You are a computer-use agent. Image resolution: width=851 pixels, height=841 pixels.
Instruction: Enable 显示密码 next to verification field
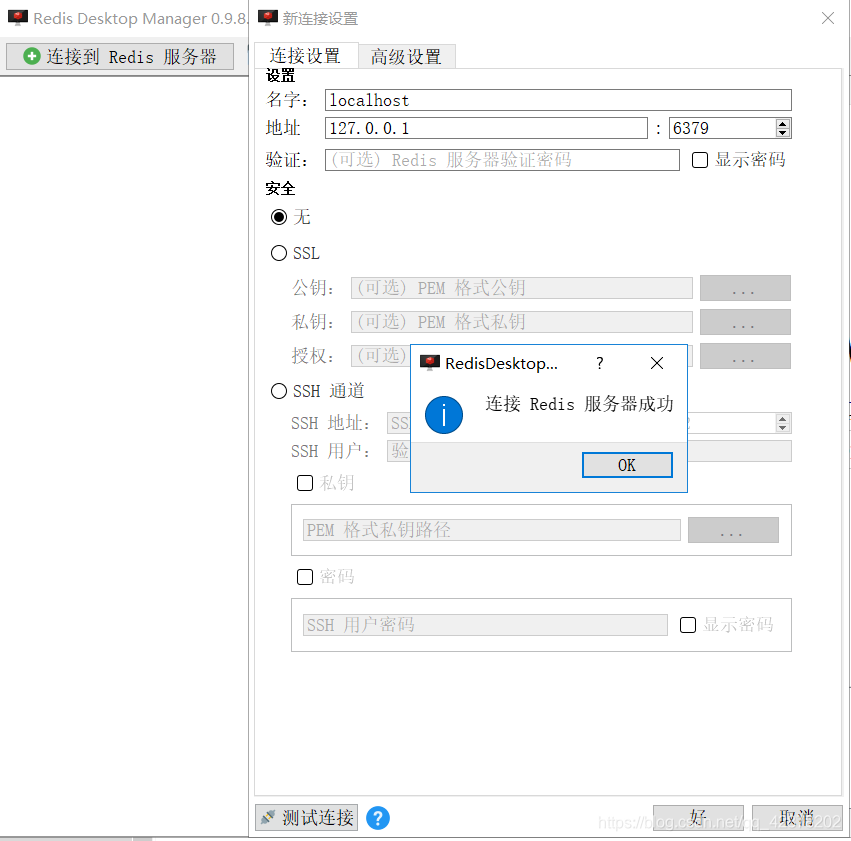click(x=699, y=160)
